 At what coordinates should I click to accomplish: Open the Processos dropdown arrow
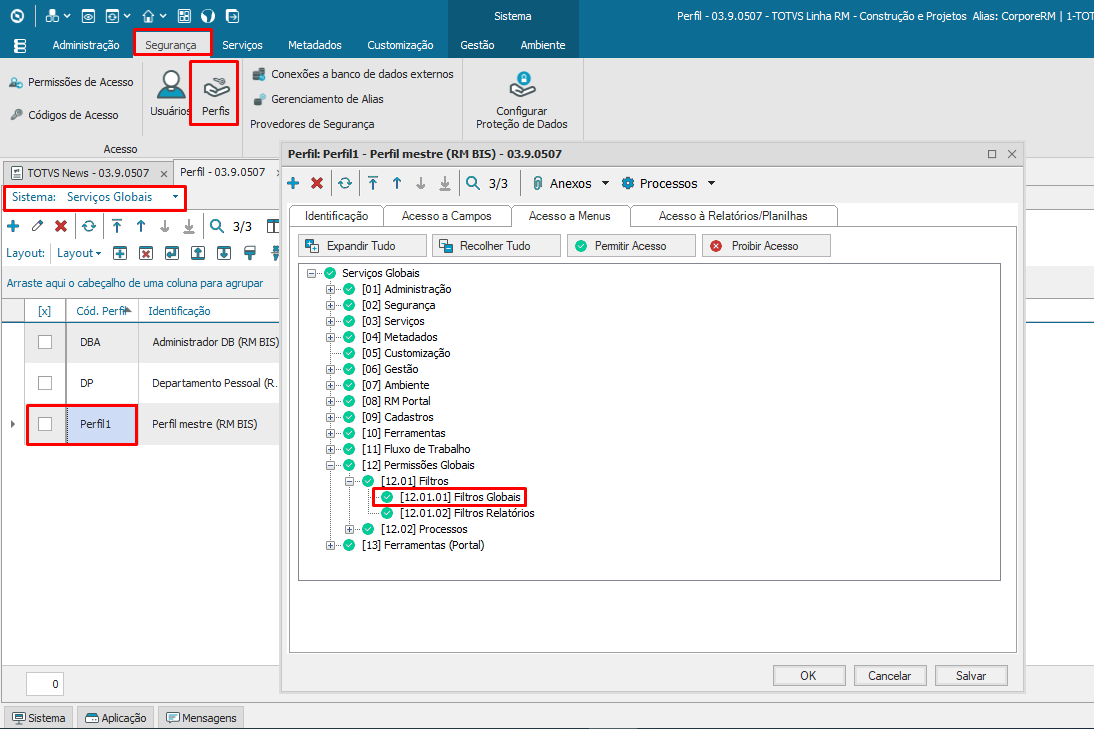tap(712, 183)
